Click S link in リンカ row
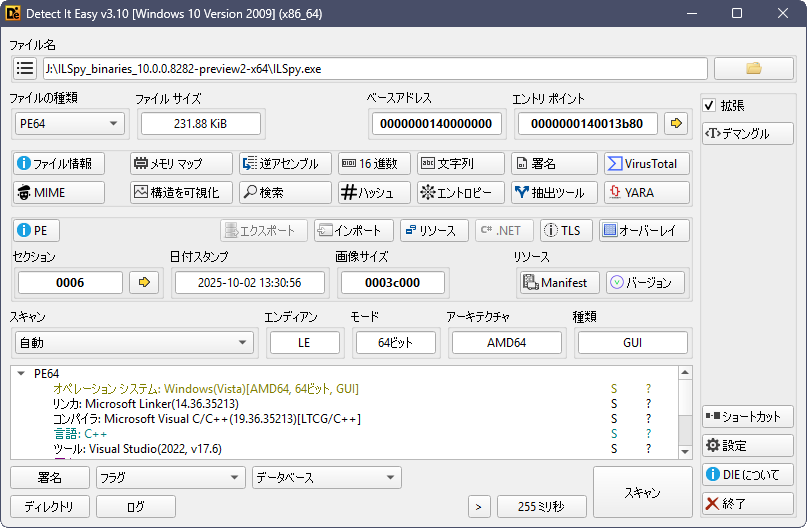The height and width of the screenshot is (528, 807). [x=613, y=404]
